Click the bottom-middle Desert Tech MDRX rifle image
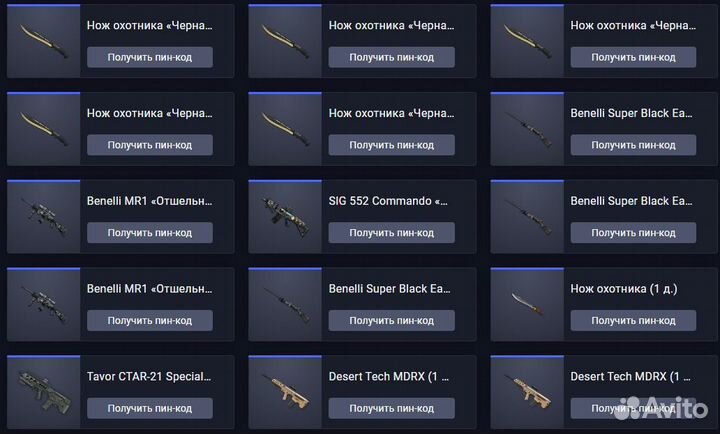720x434 pixels. [285, 392]
